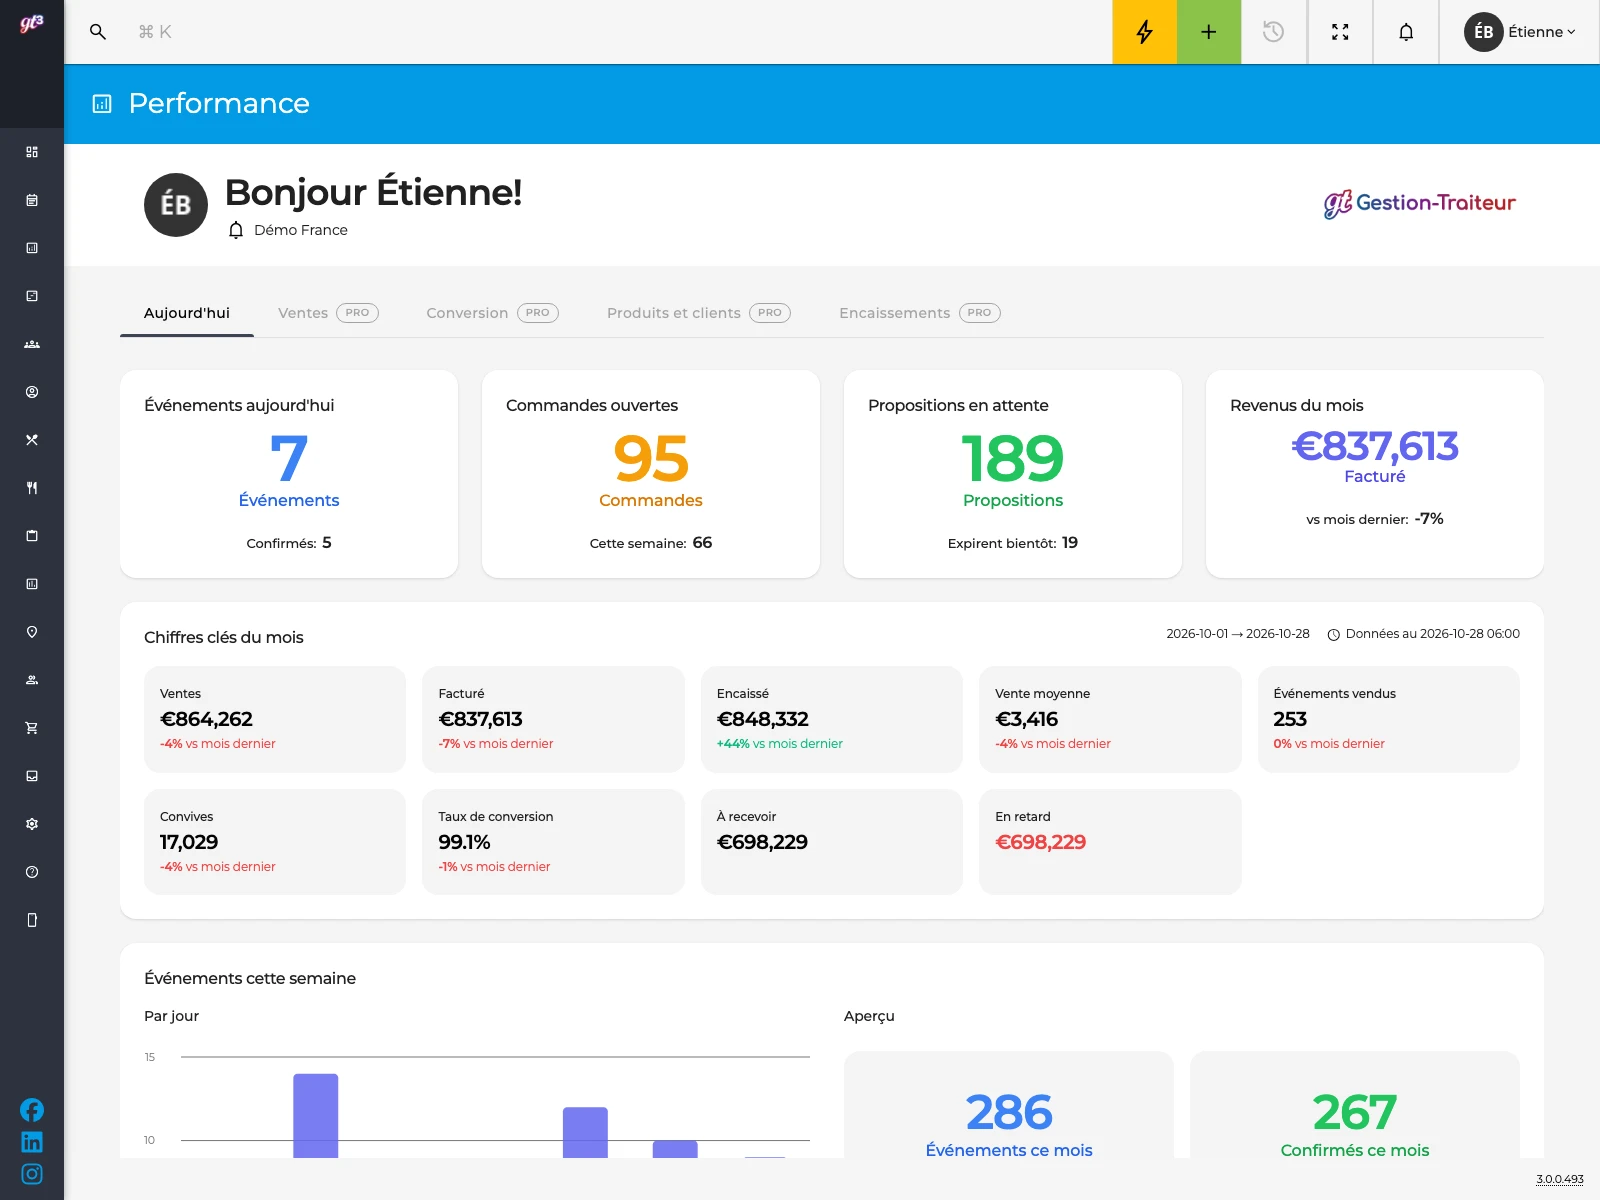The width and height of the screenshot is (1600, 1200).
Task: Open the account circle sidebar icon
Action: [32, 392]
